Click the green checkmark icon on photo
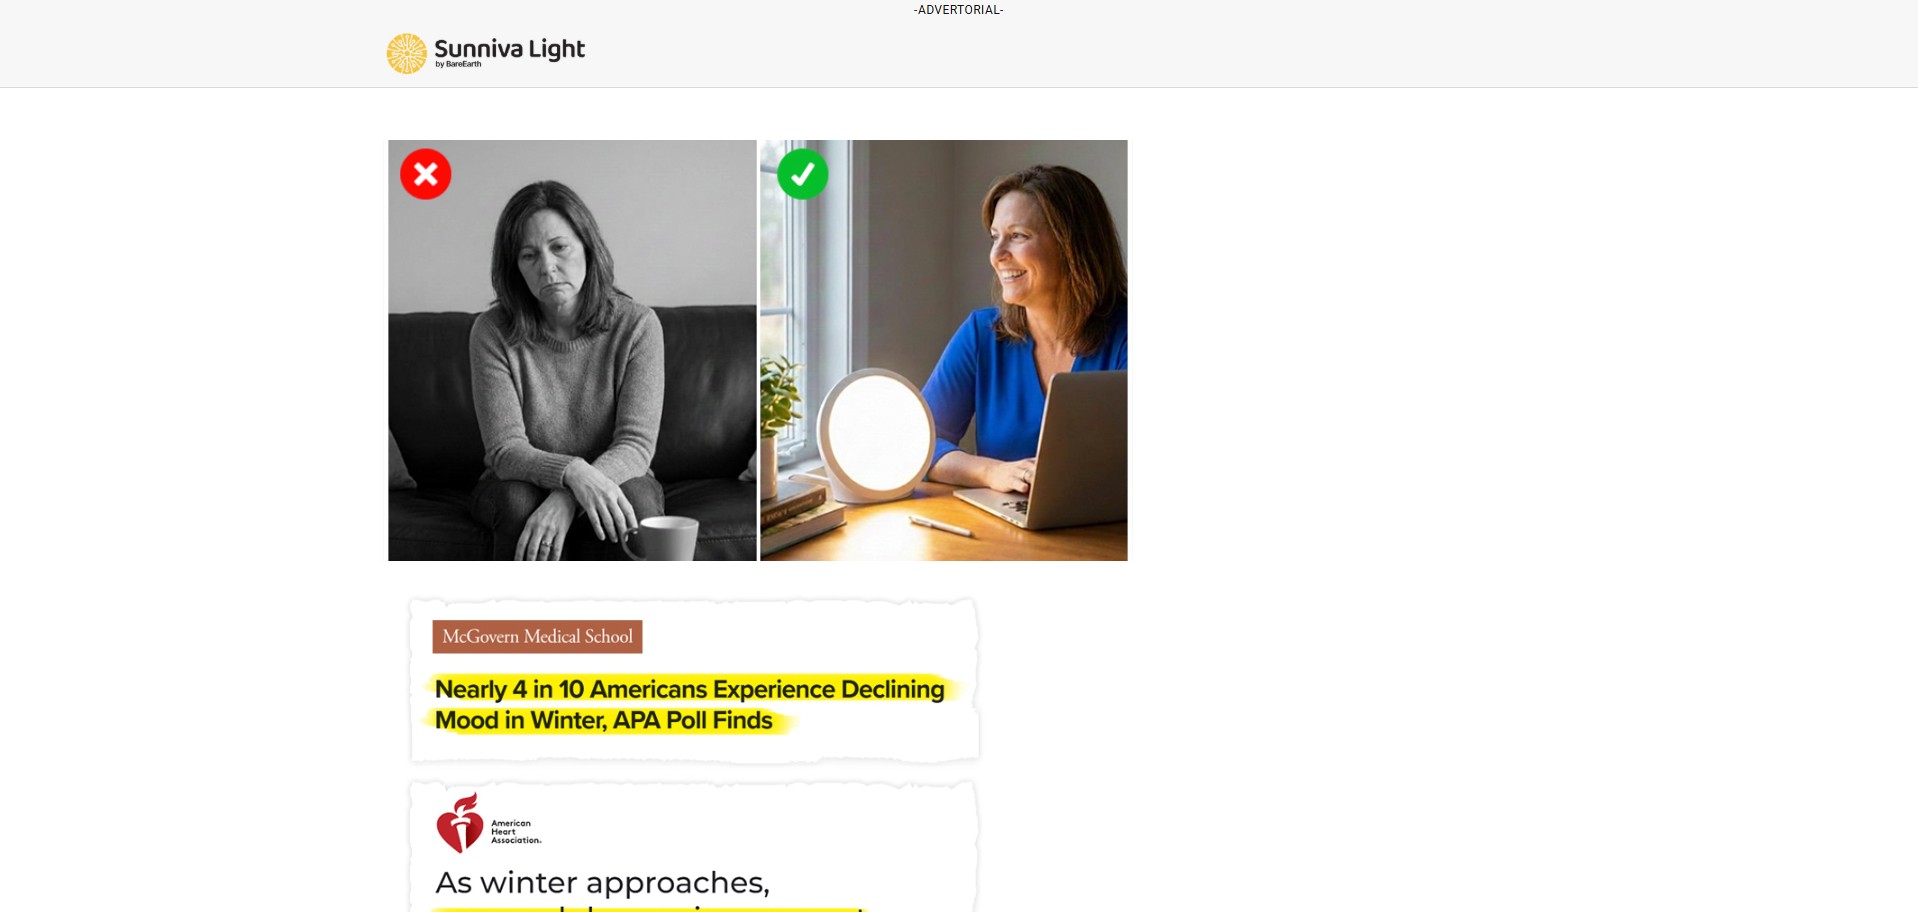 tap(803, 174)
